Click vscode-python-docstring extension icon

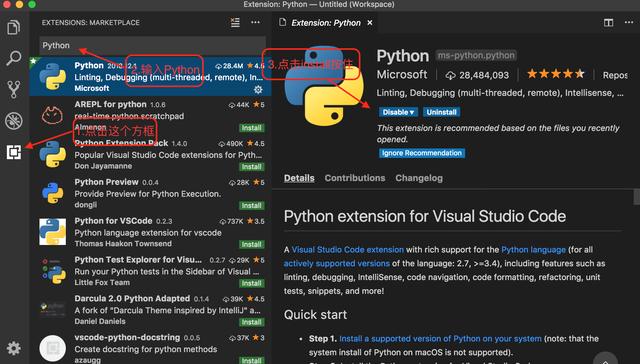52,348
